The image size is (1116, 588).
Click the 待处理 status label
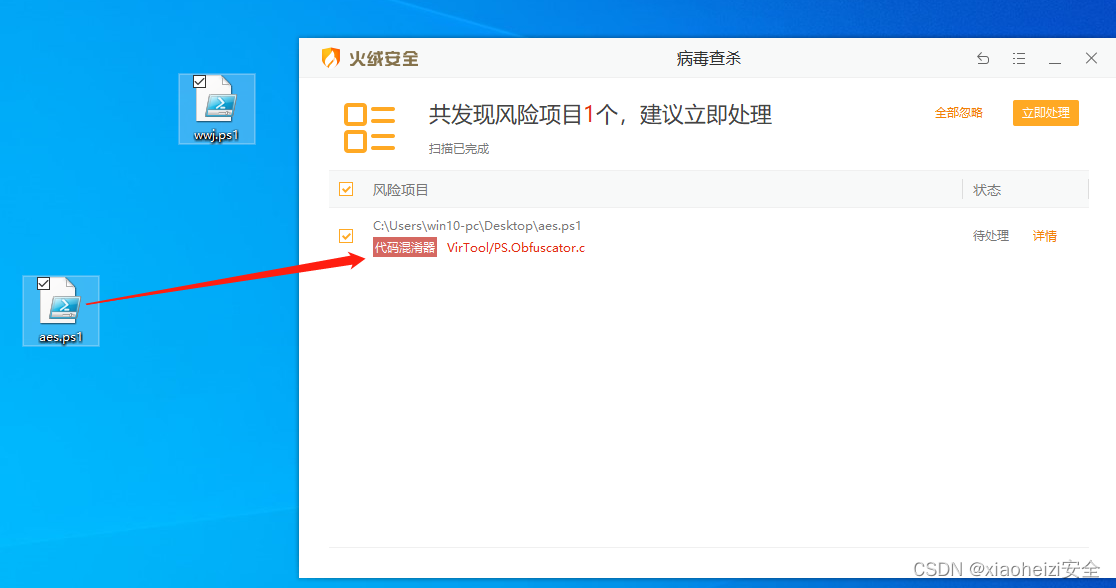click(x=990, y=235)
